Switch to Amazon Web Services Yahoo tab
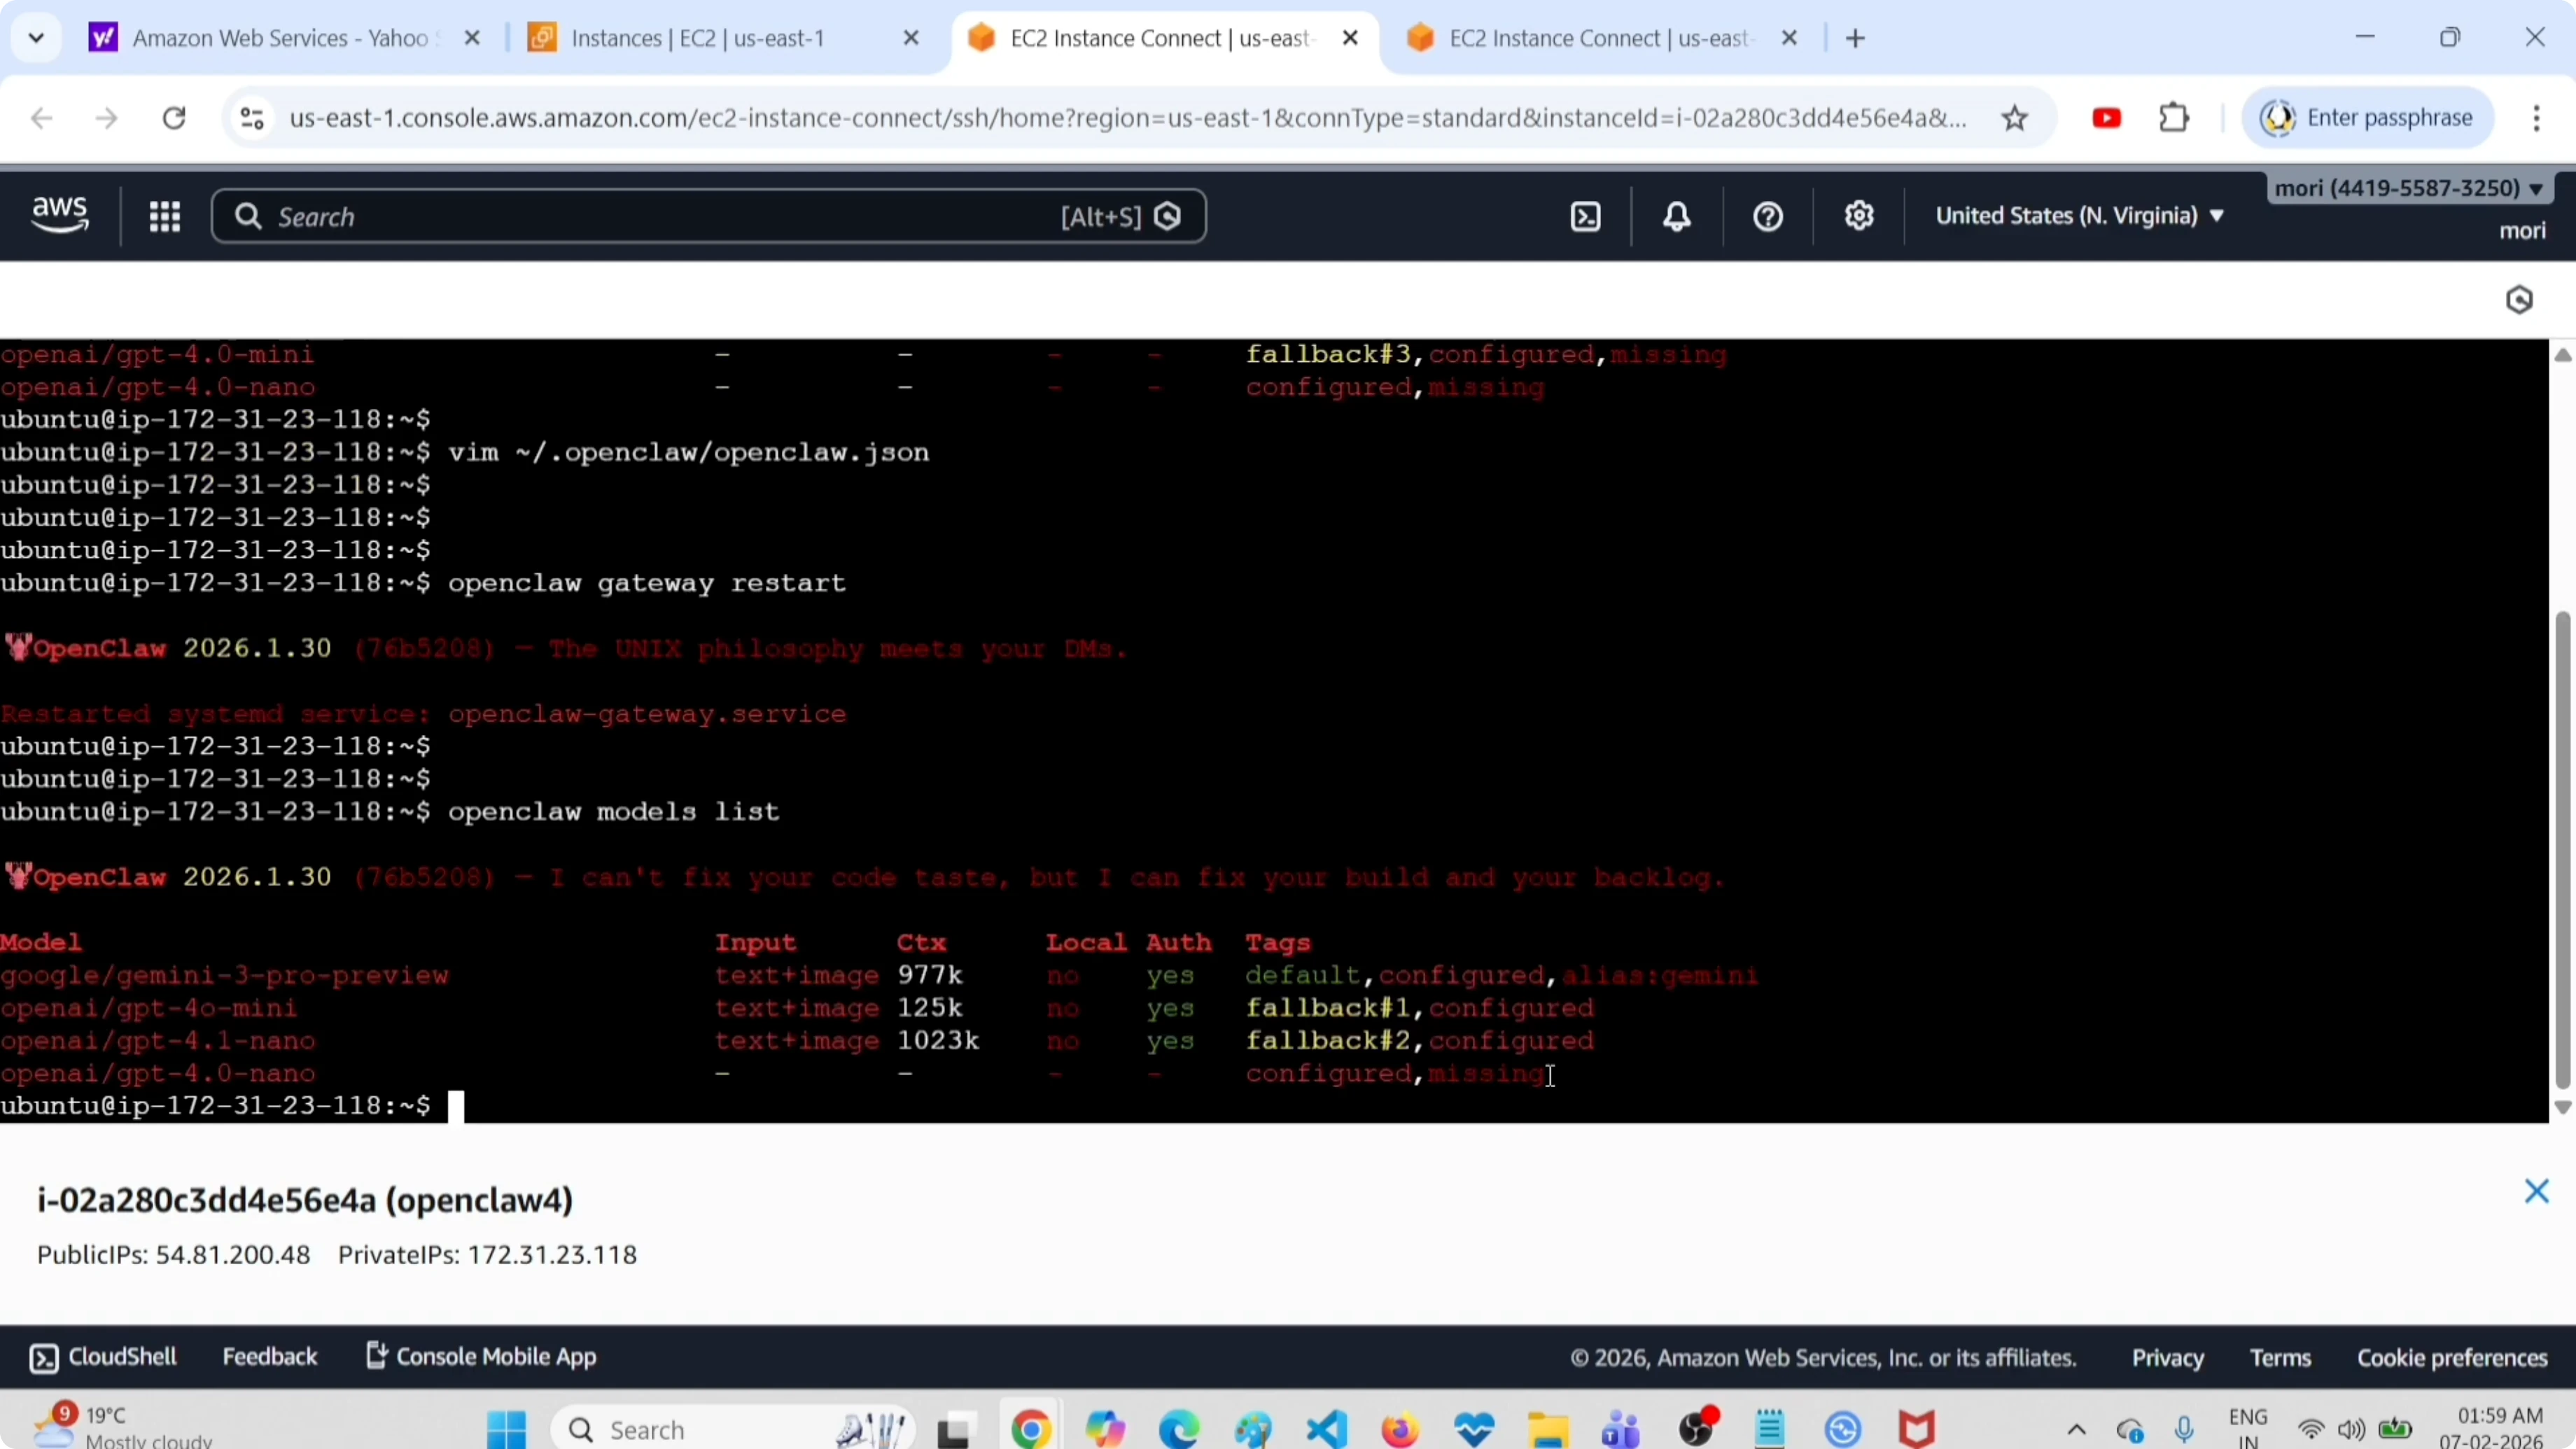 (x=280, y=38)
